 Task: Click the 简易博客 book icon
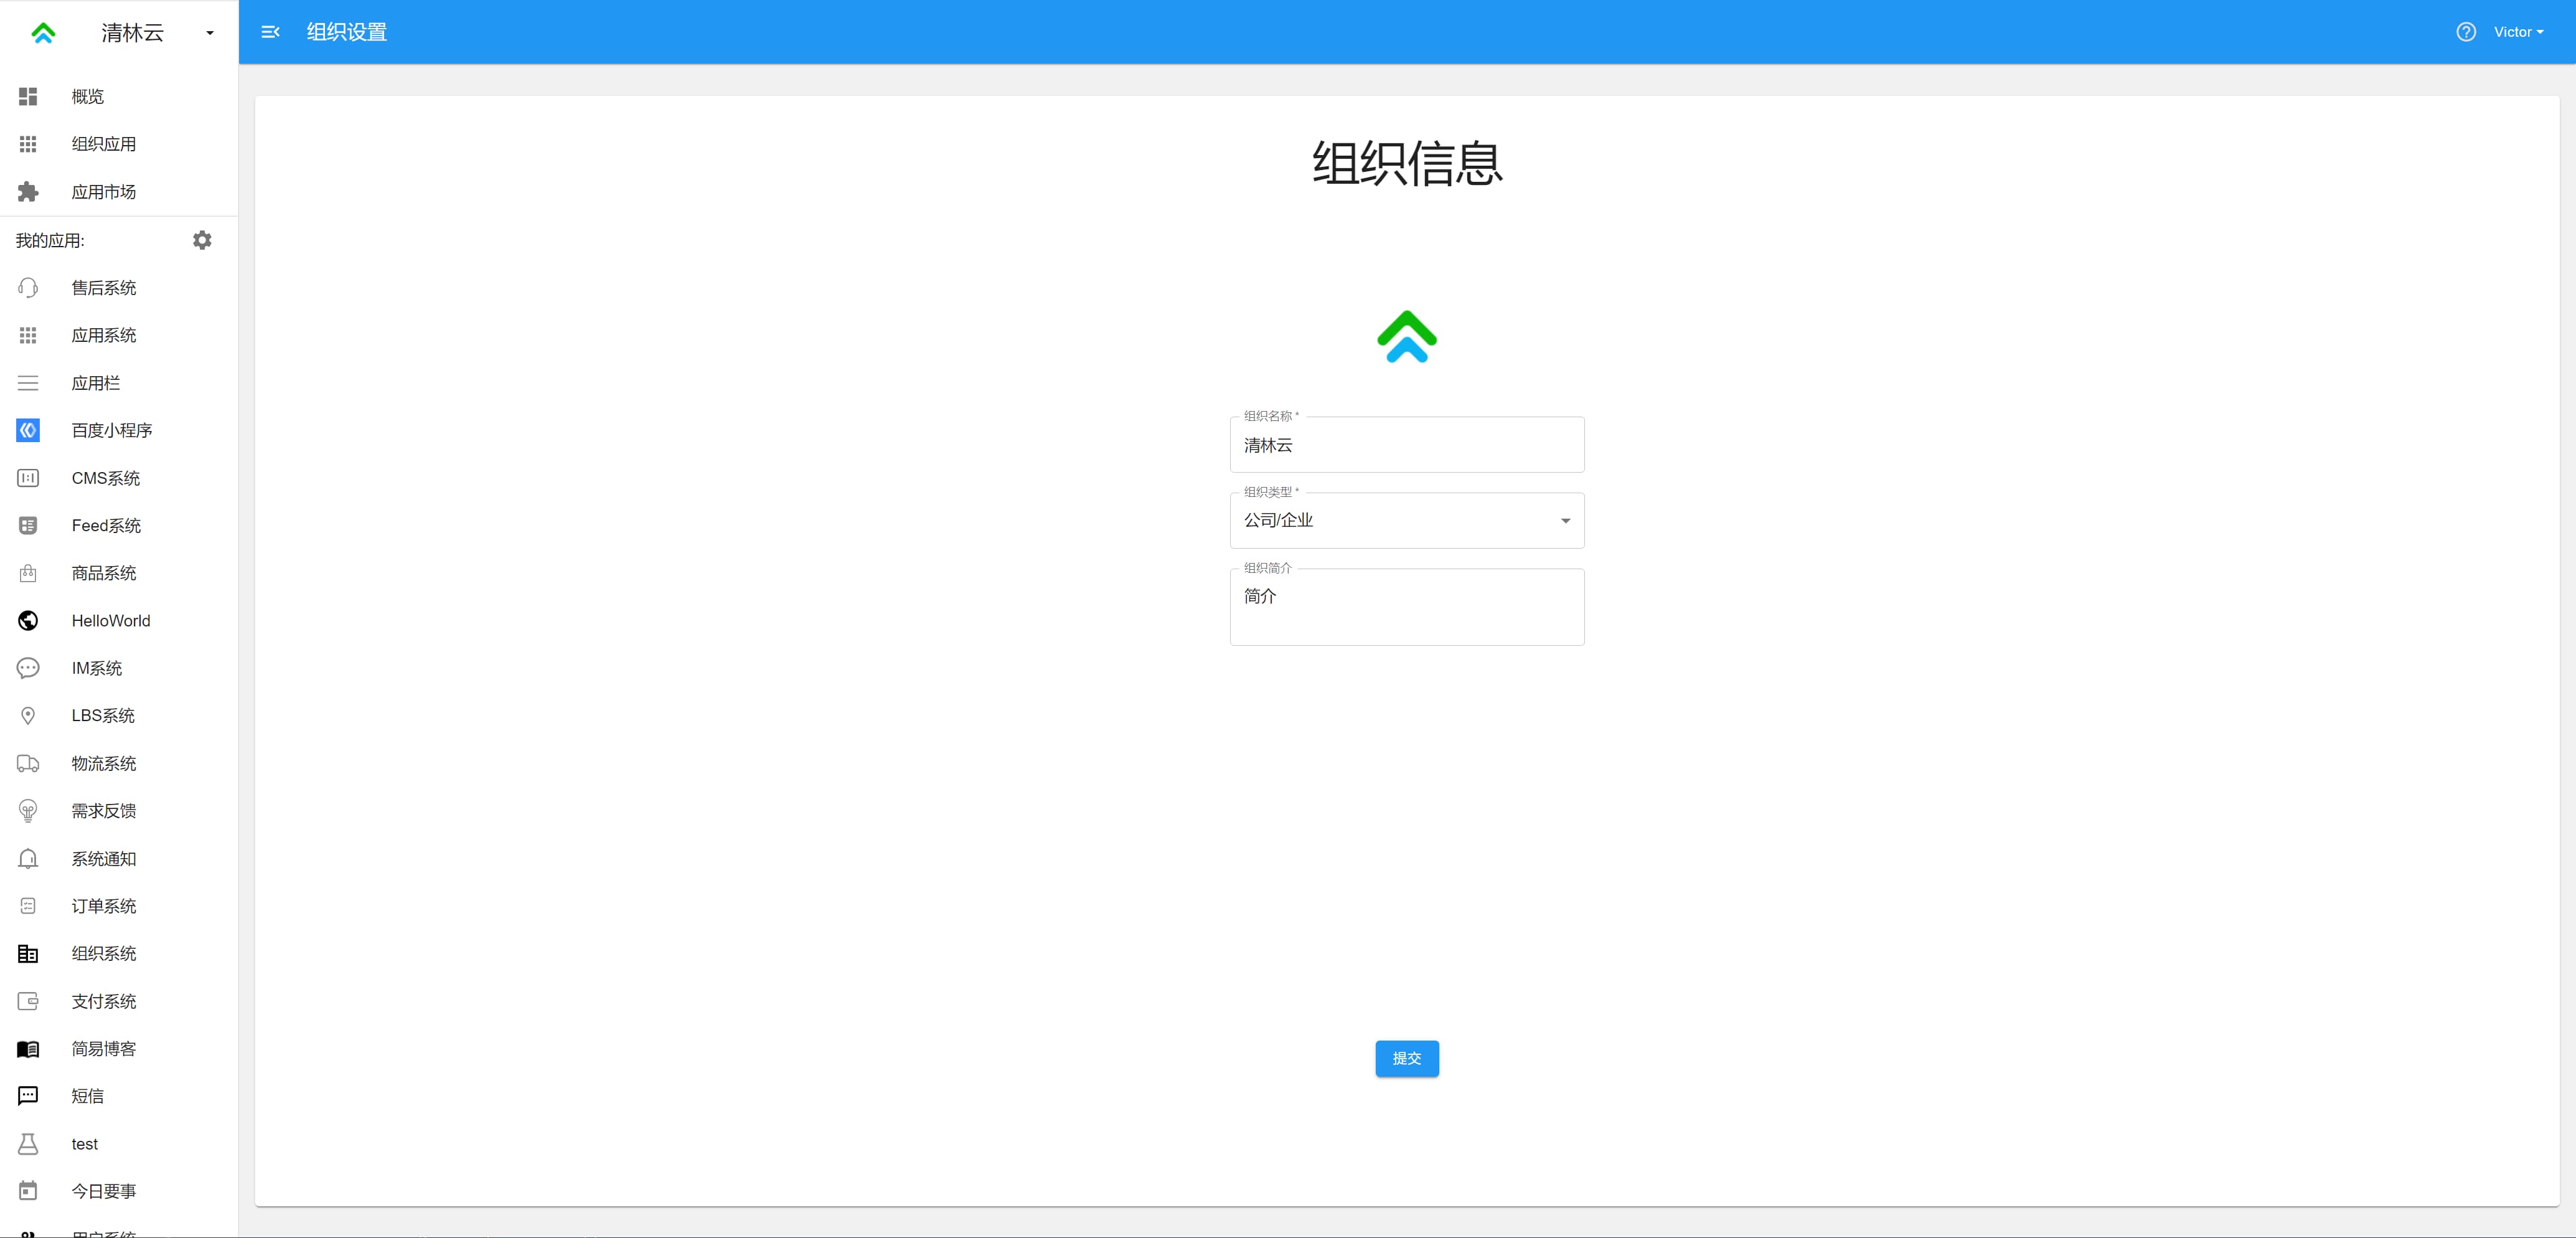pos(28,1049)
